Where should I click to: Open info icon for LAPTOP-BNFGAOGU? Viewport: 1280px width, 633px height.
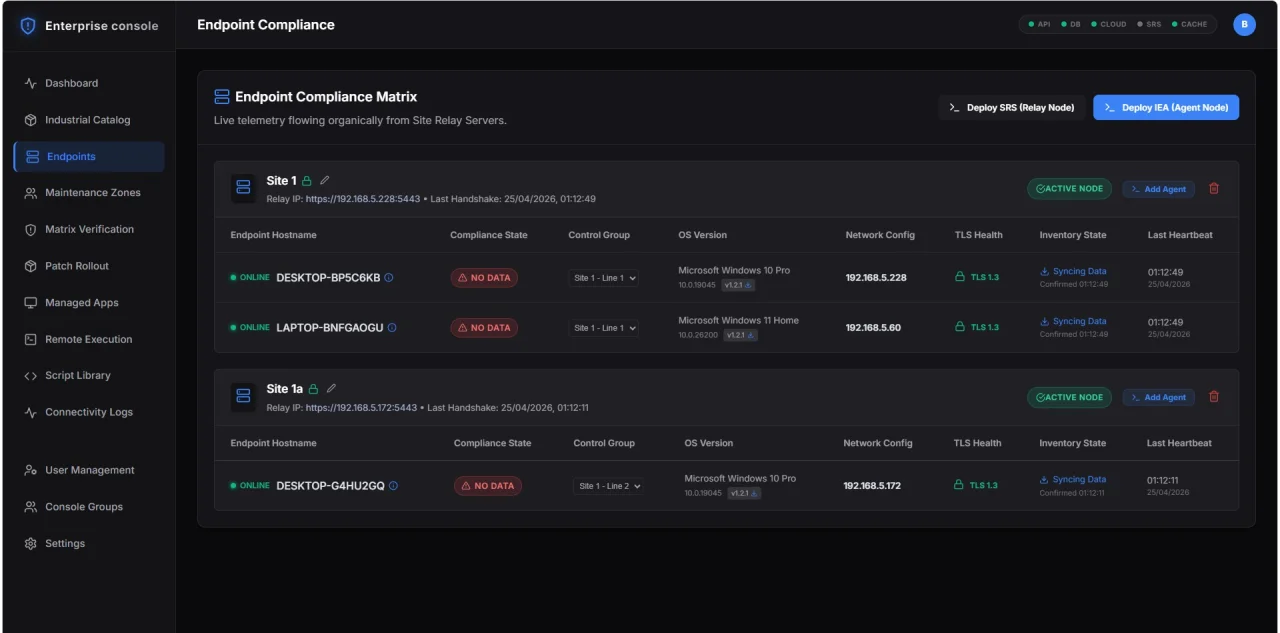click(x=392, y=328)
